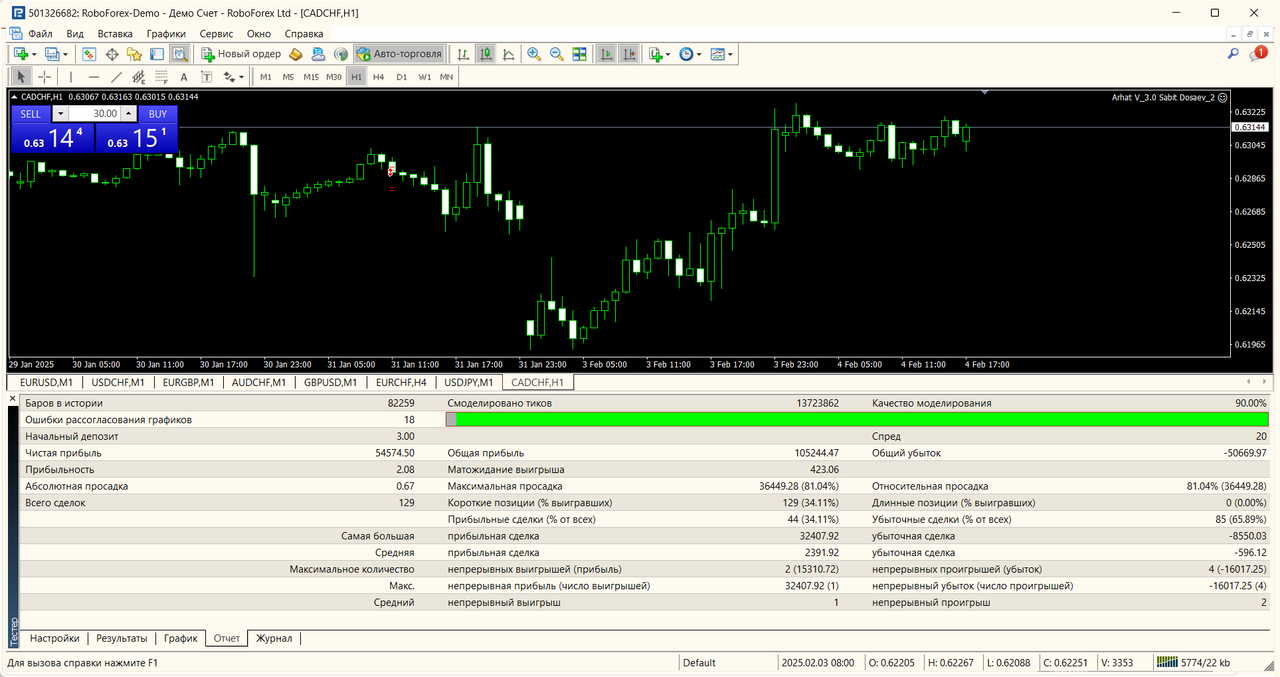Image resolution: width=1280 pixels, height=677 pixels.
Task: Zoom out the chart
Action: [556, 54]
